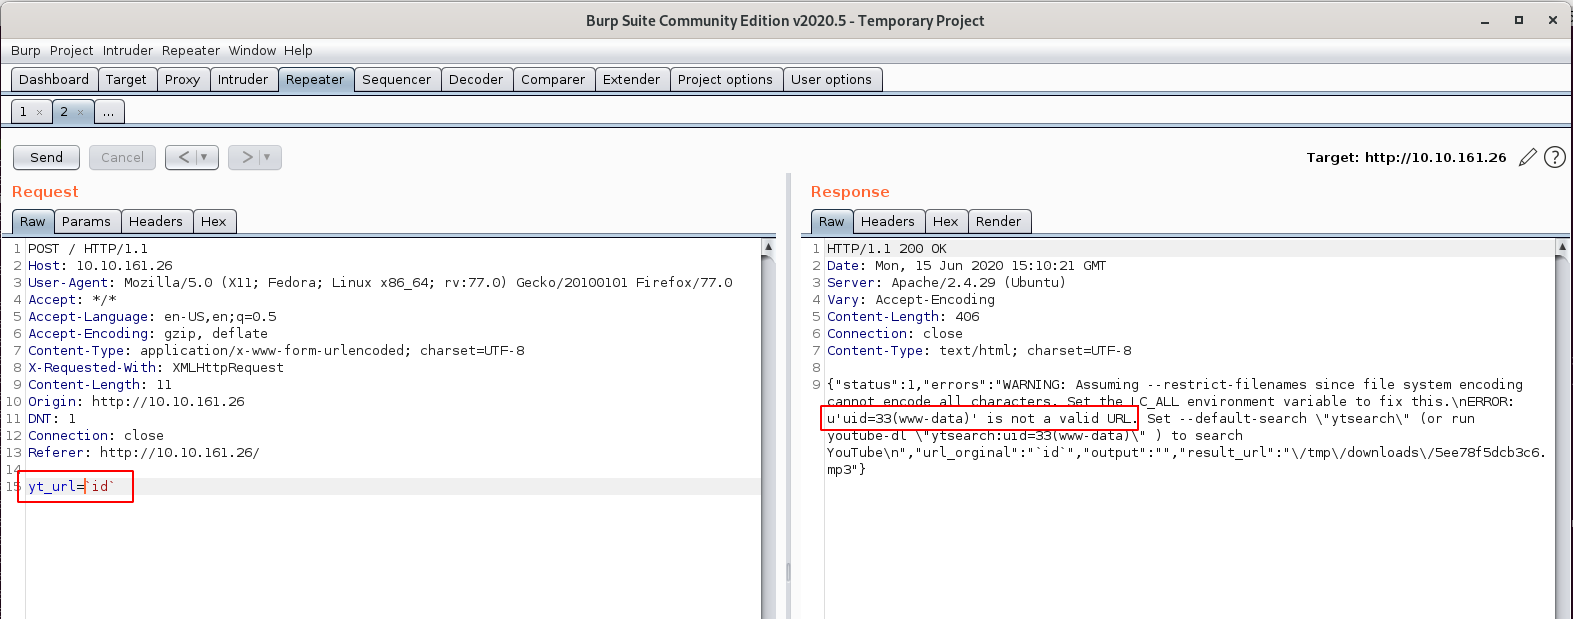Click the request pane scroll up arrow
The width and height of the screenshot is (1573, 619).
768,246
